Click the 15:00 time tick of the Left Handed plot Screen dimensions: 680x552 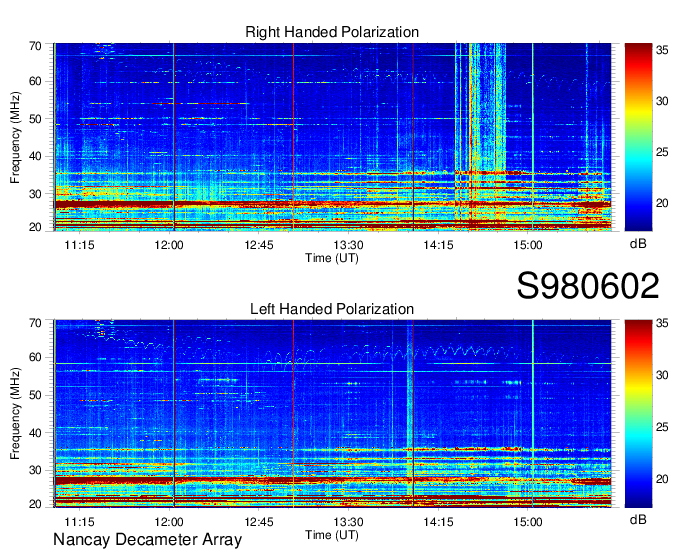[x=528, y=522]
